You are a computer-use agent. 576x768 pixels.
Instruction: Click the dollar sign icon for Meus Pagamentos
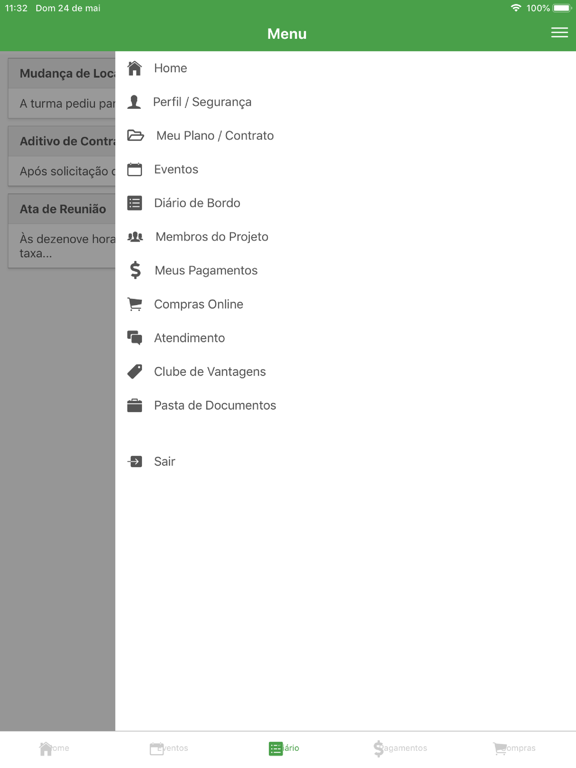[x=135, y=270]
